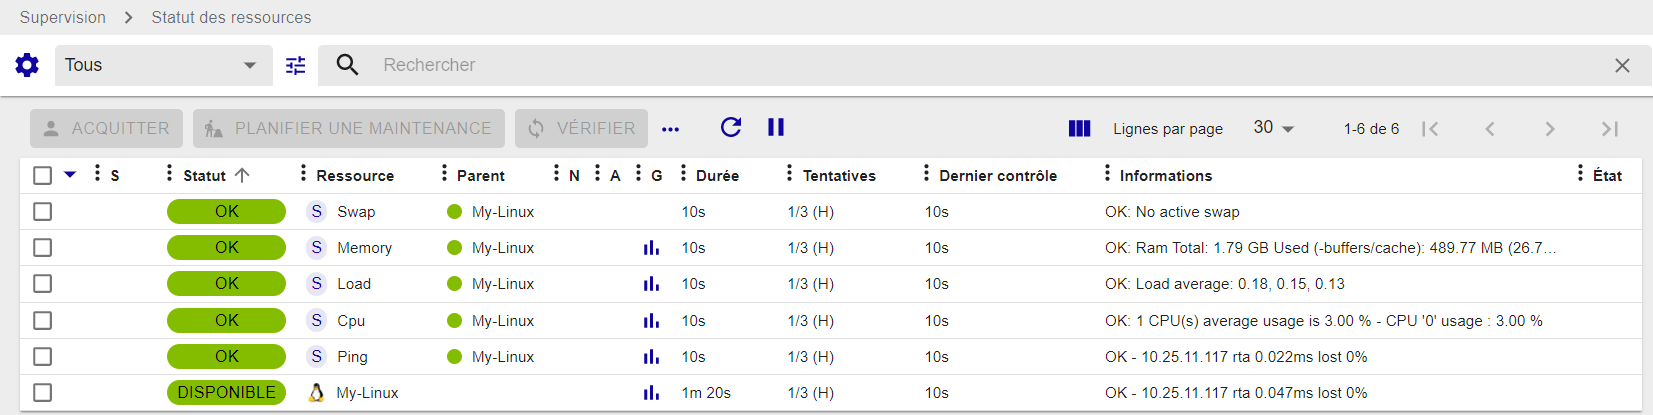Toggle the select-all header checkbox
The image size is (1653, 415).
(x=42, y=175)
